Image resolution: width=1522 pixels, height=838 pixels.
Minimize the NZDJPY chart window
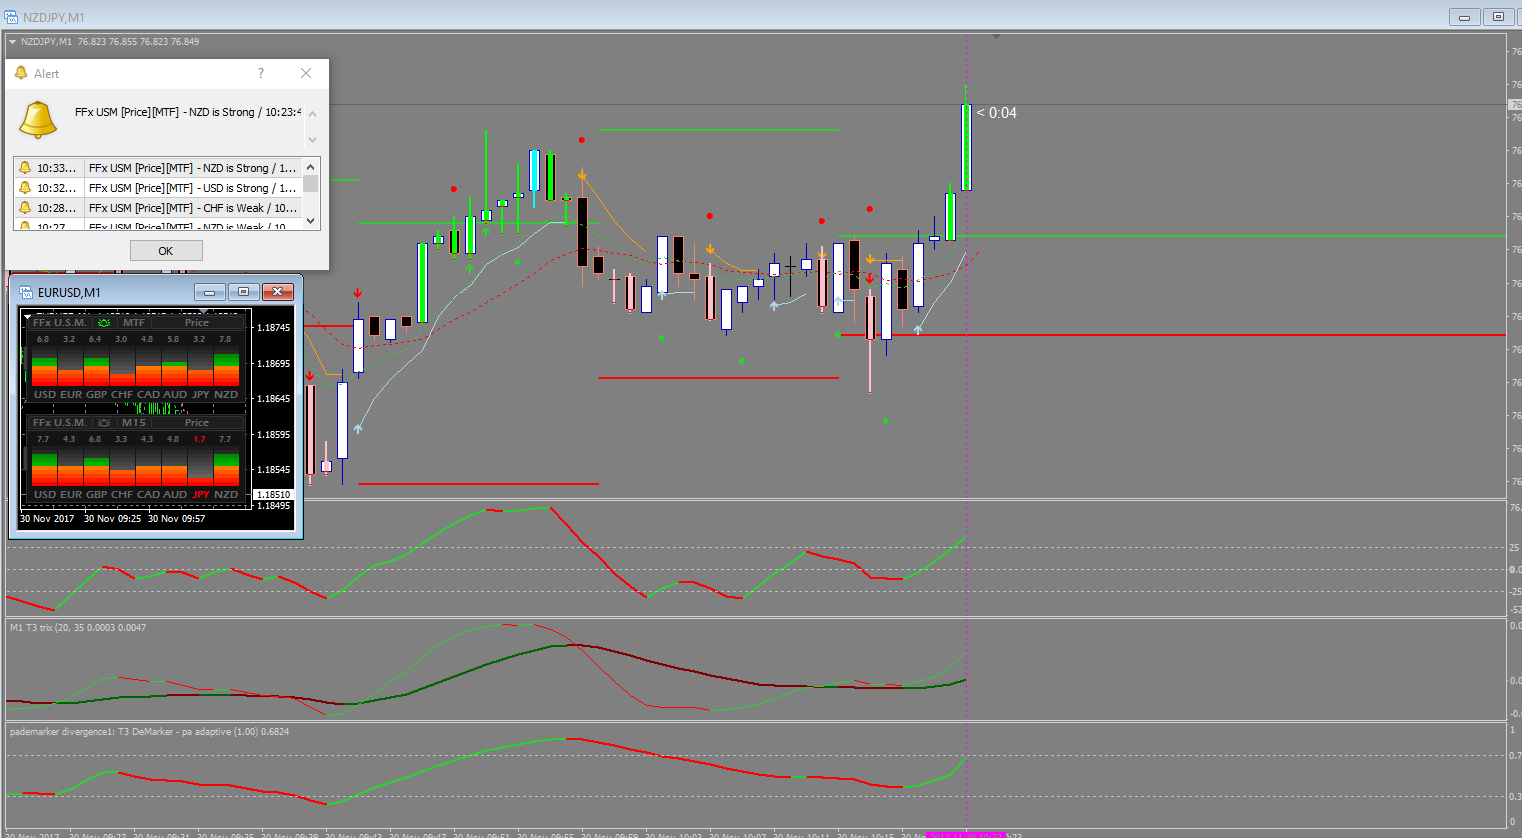point(1465,17)
